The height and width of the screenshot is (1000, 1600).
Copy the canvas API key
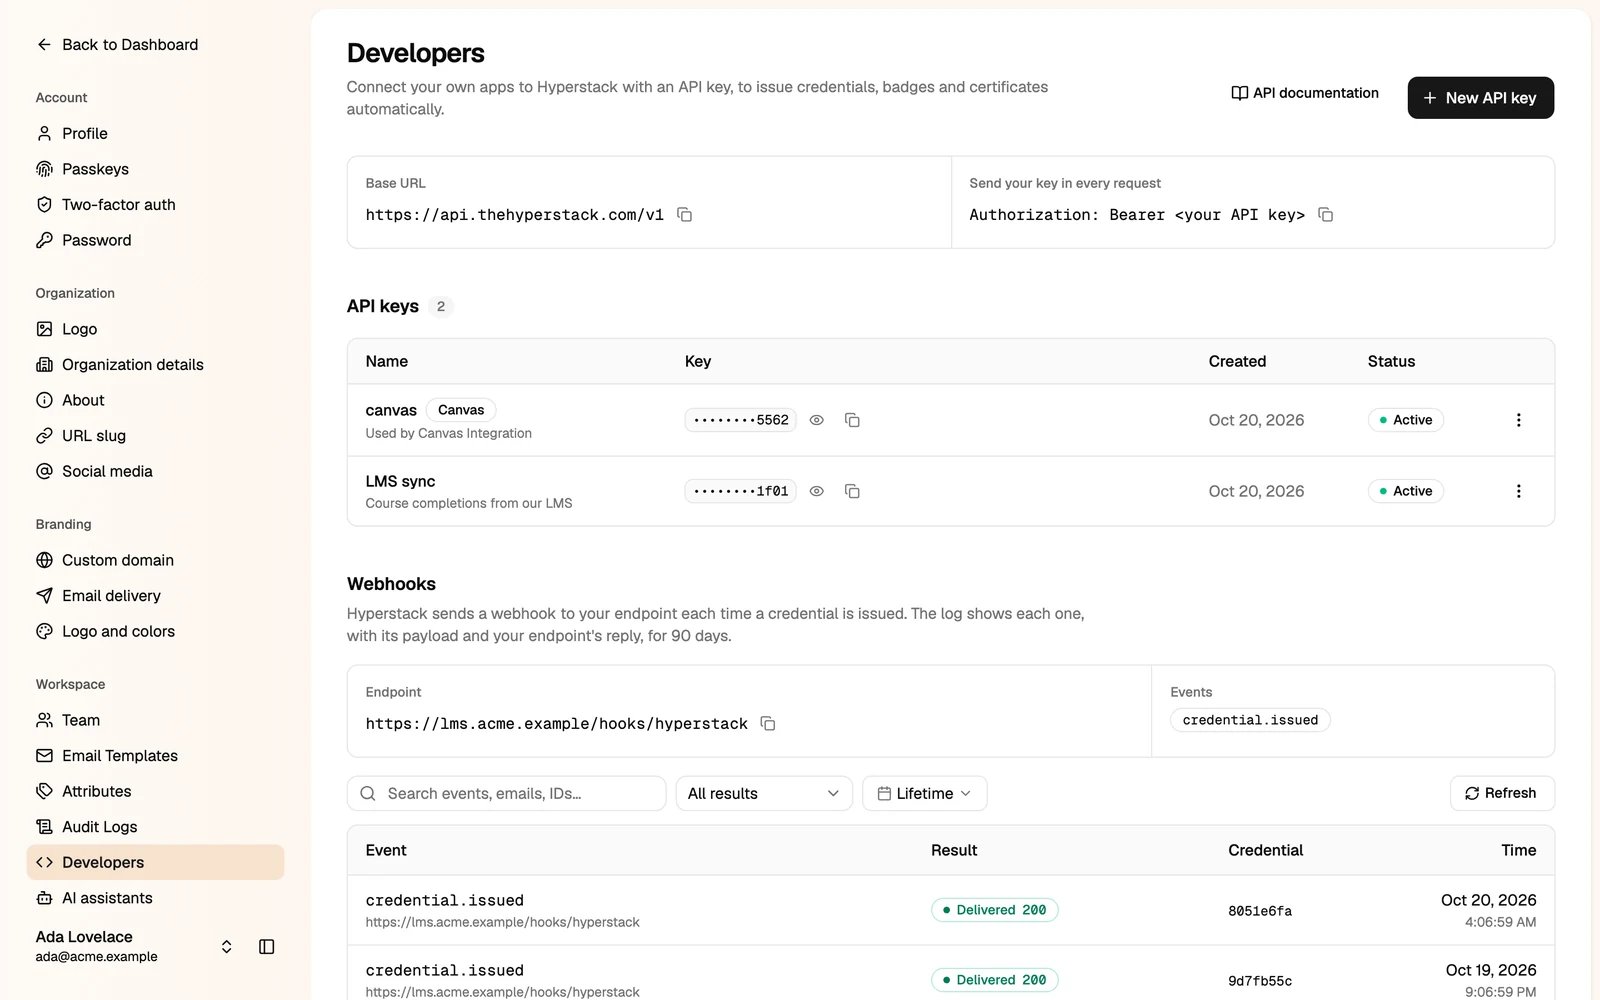point(852,420)
